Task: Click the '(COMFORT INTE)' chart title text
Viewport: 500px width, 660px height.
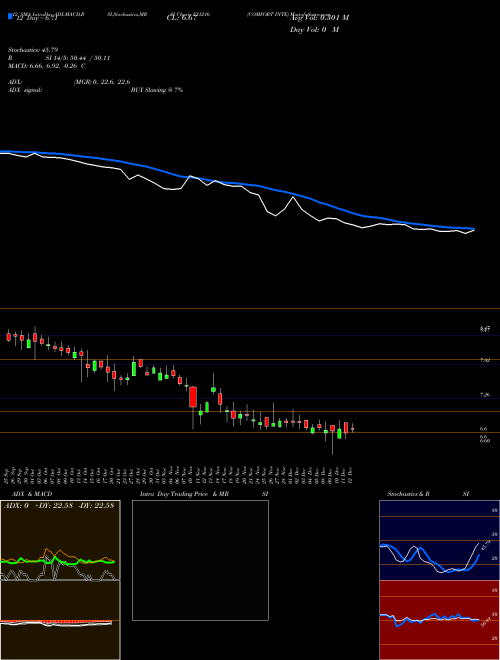Action: tap(268, 14)
